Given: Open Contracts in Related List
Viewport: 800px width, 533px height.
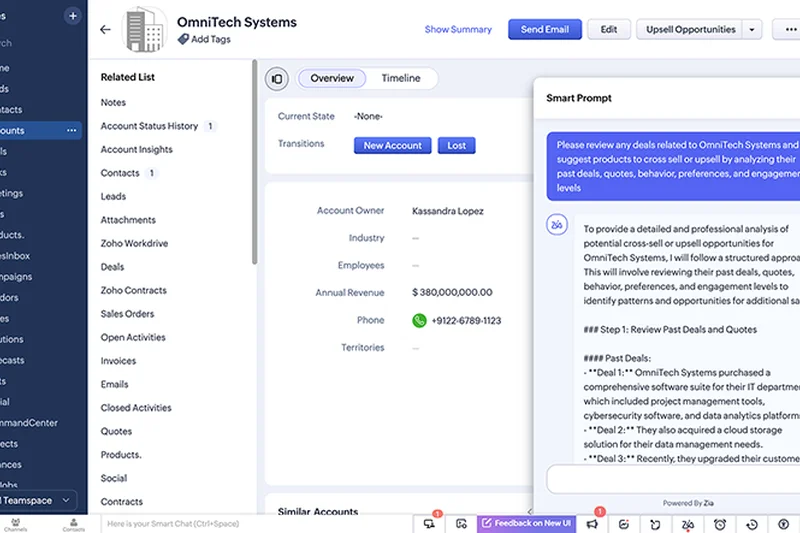Looking at the screenshot, I should [x=122, y=501].
